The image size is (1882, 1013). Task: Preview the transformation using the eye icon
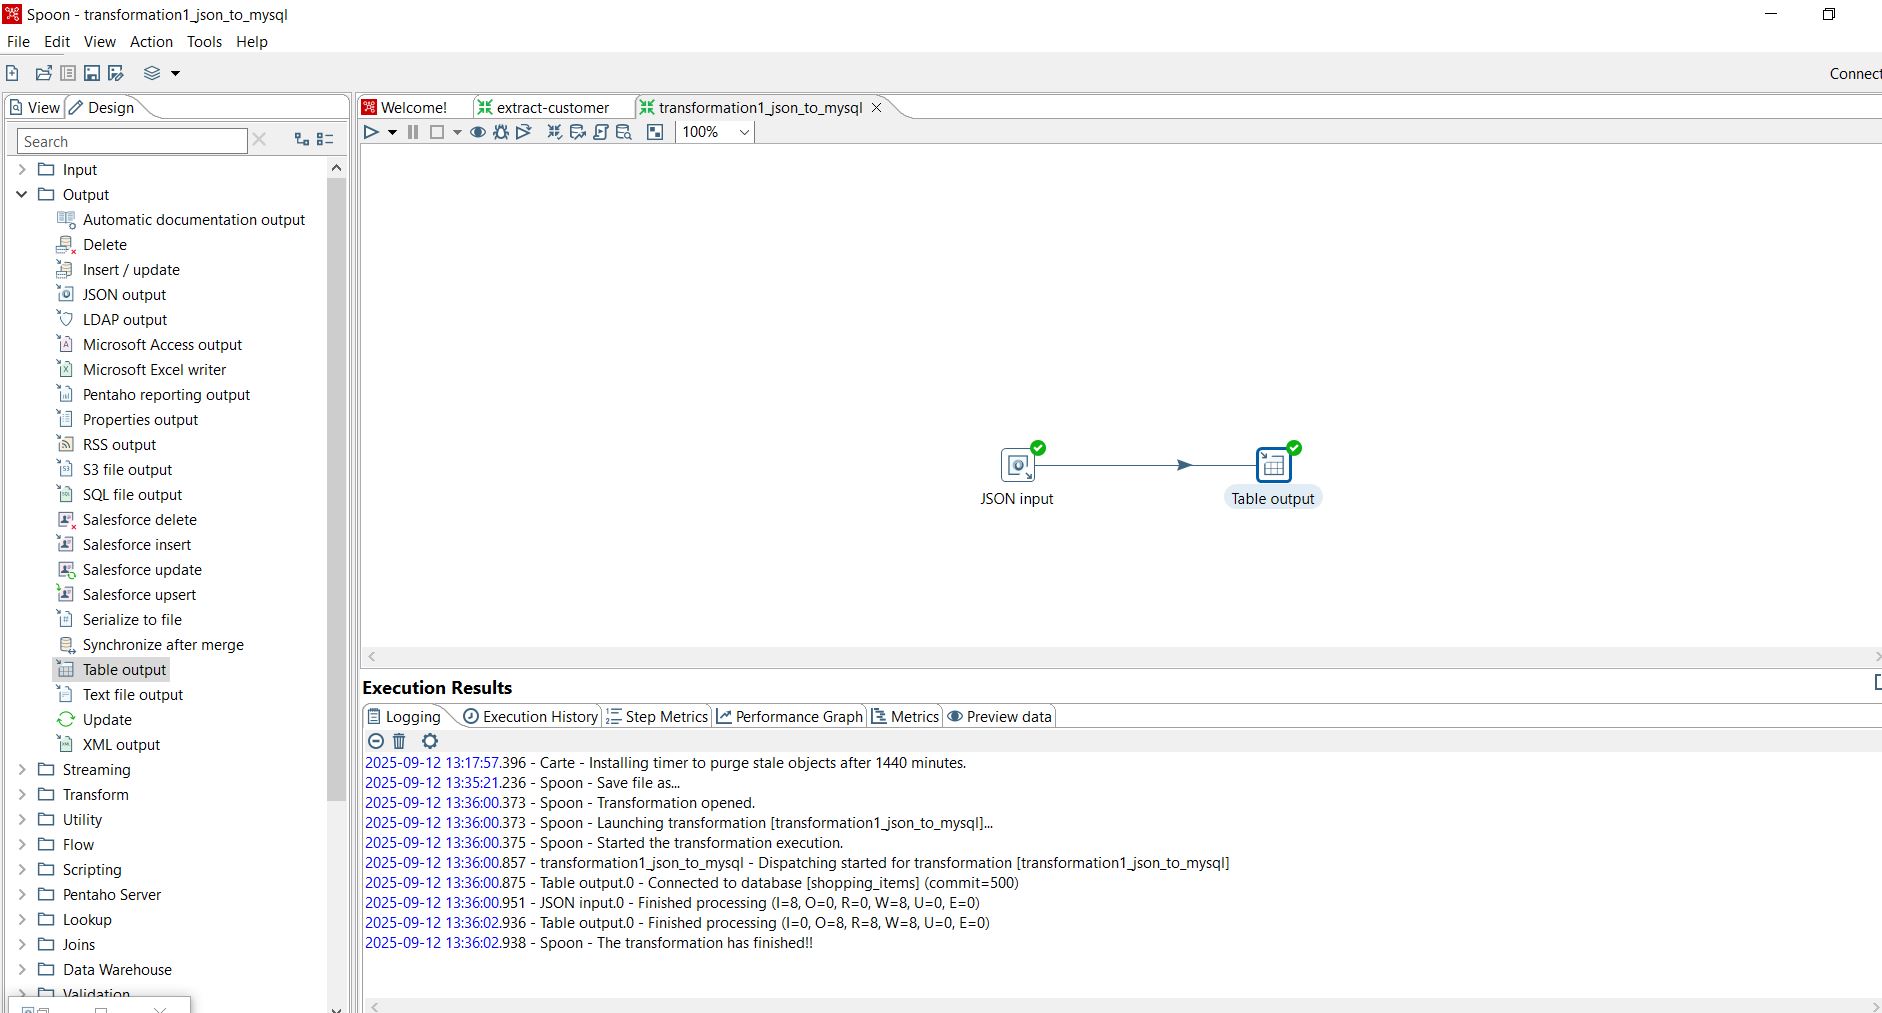pos(478,132)
